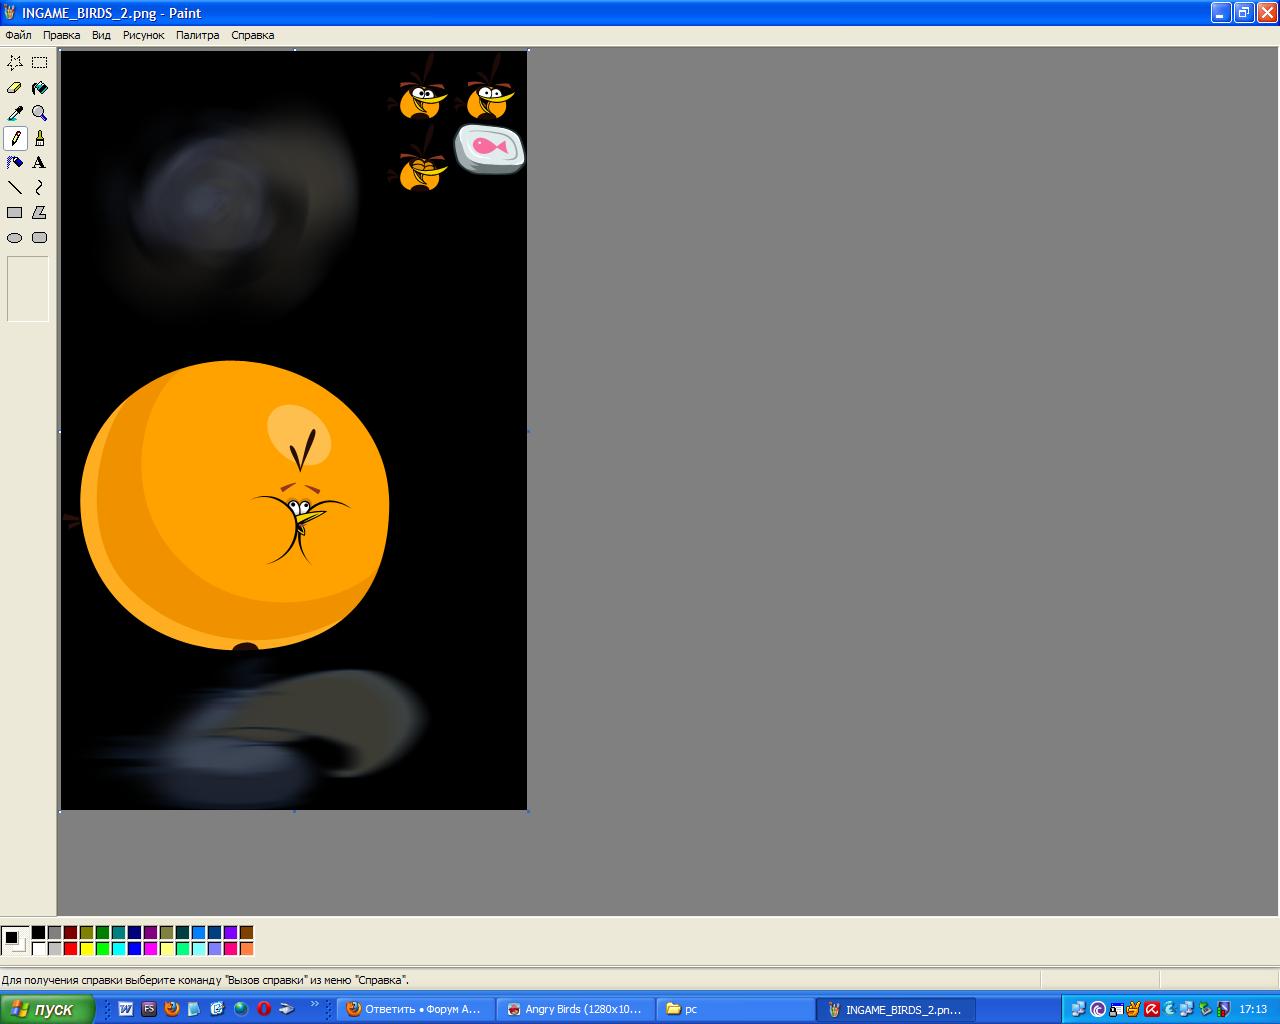Click the foreground/background color indicator box
Screen dimensions: 1280x1024
14,941
